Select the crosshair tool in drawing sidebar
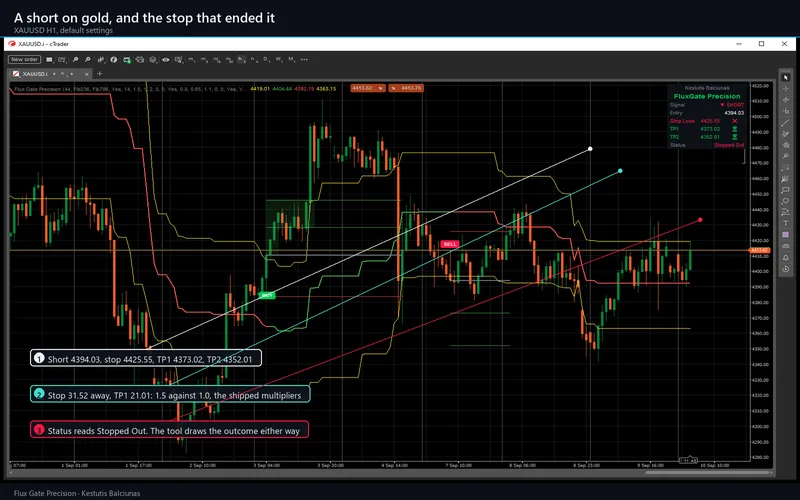The image size is (800, 500). (786, 88)
